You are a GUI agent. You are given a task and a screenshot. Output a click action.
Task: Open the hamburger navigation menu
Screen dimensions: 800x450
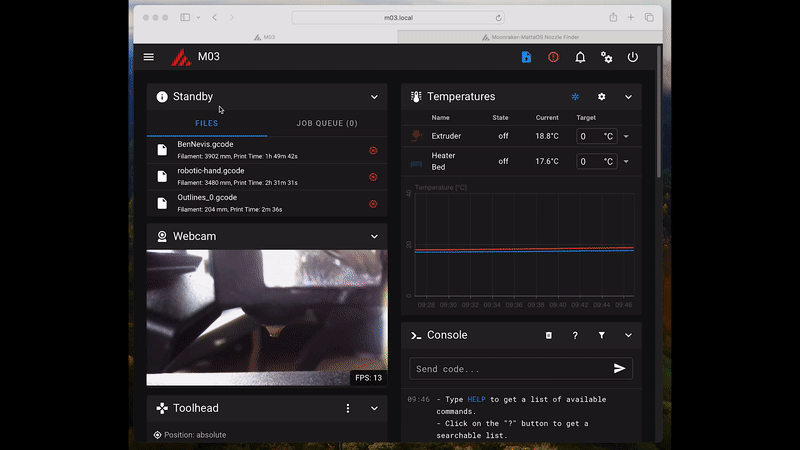pos(149,57)
